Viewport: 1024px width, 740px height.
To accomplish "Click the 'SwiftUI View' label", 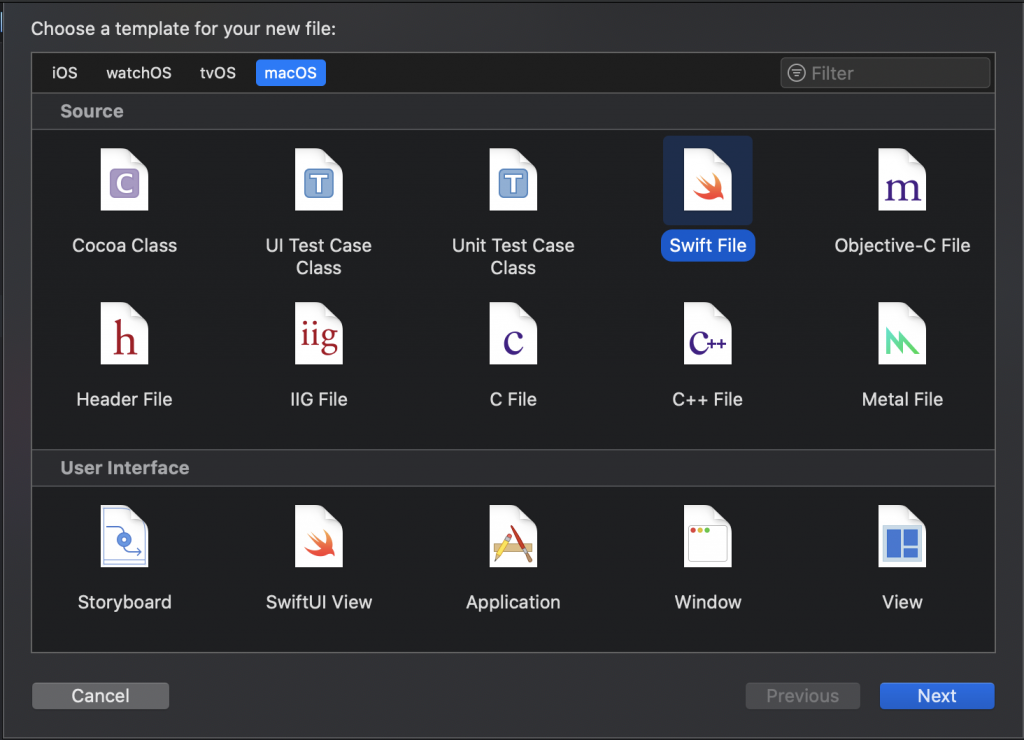I will point(319,602).
